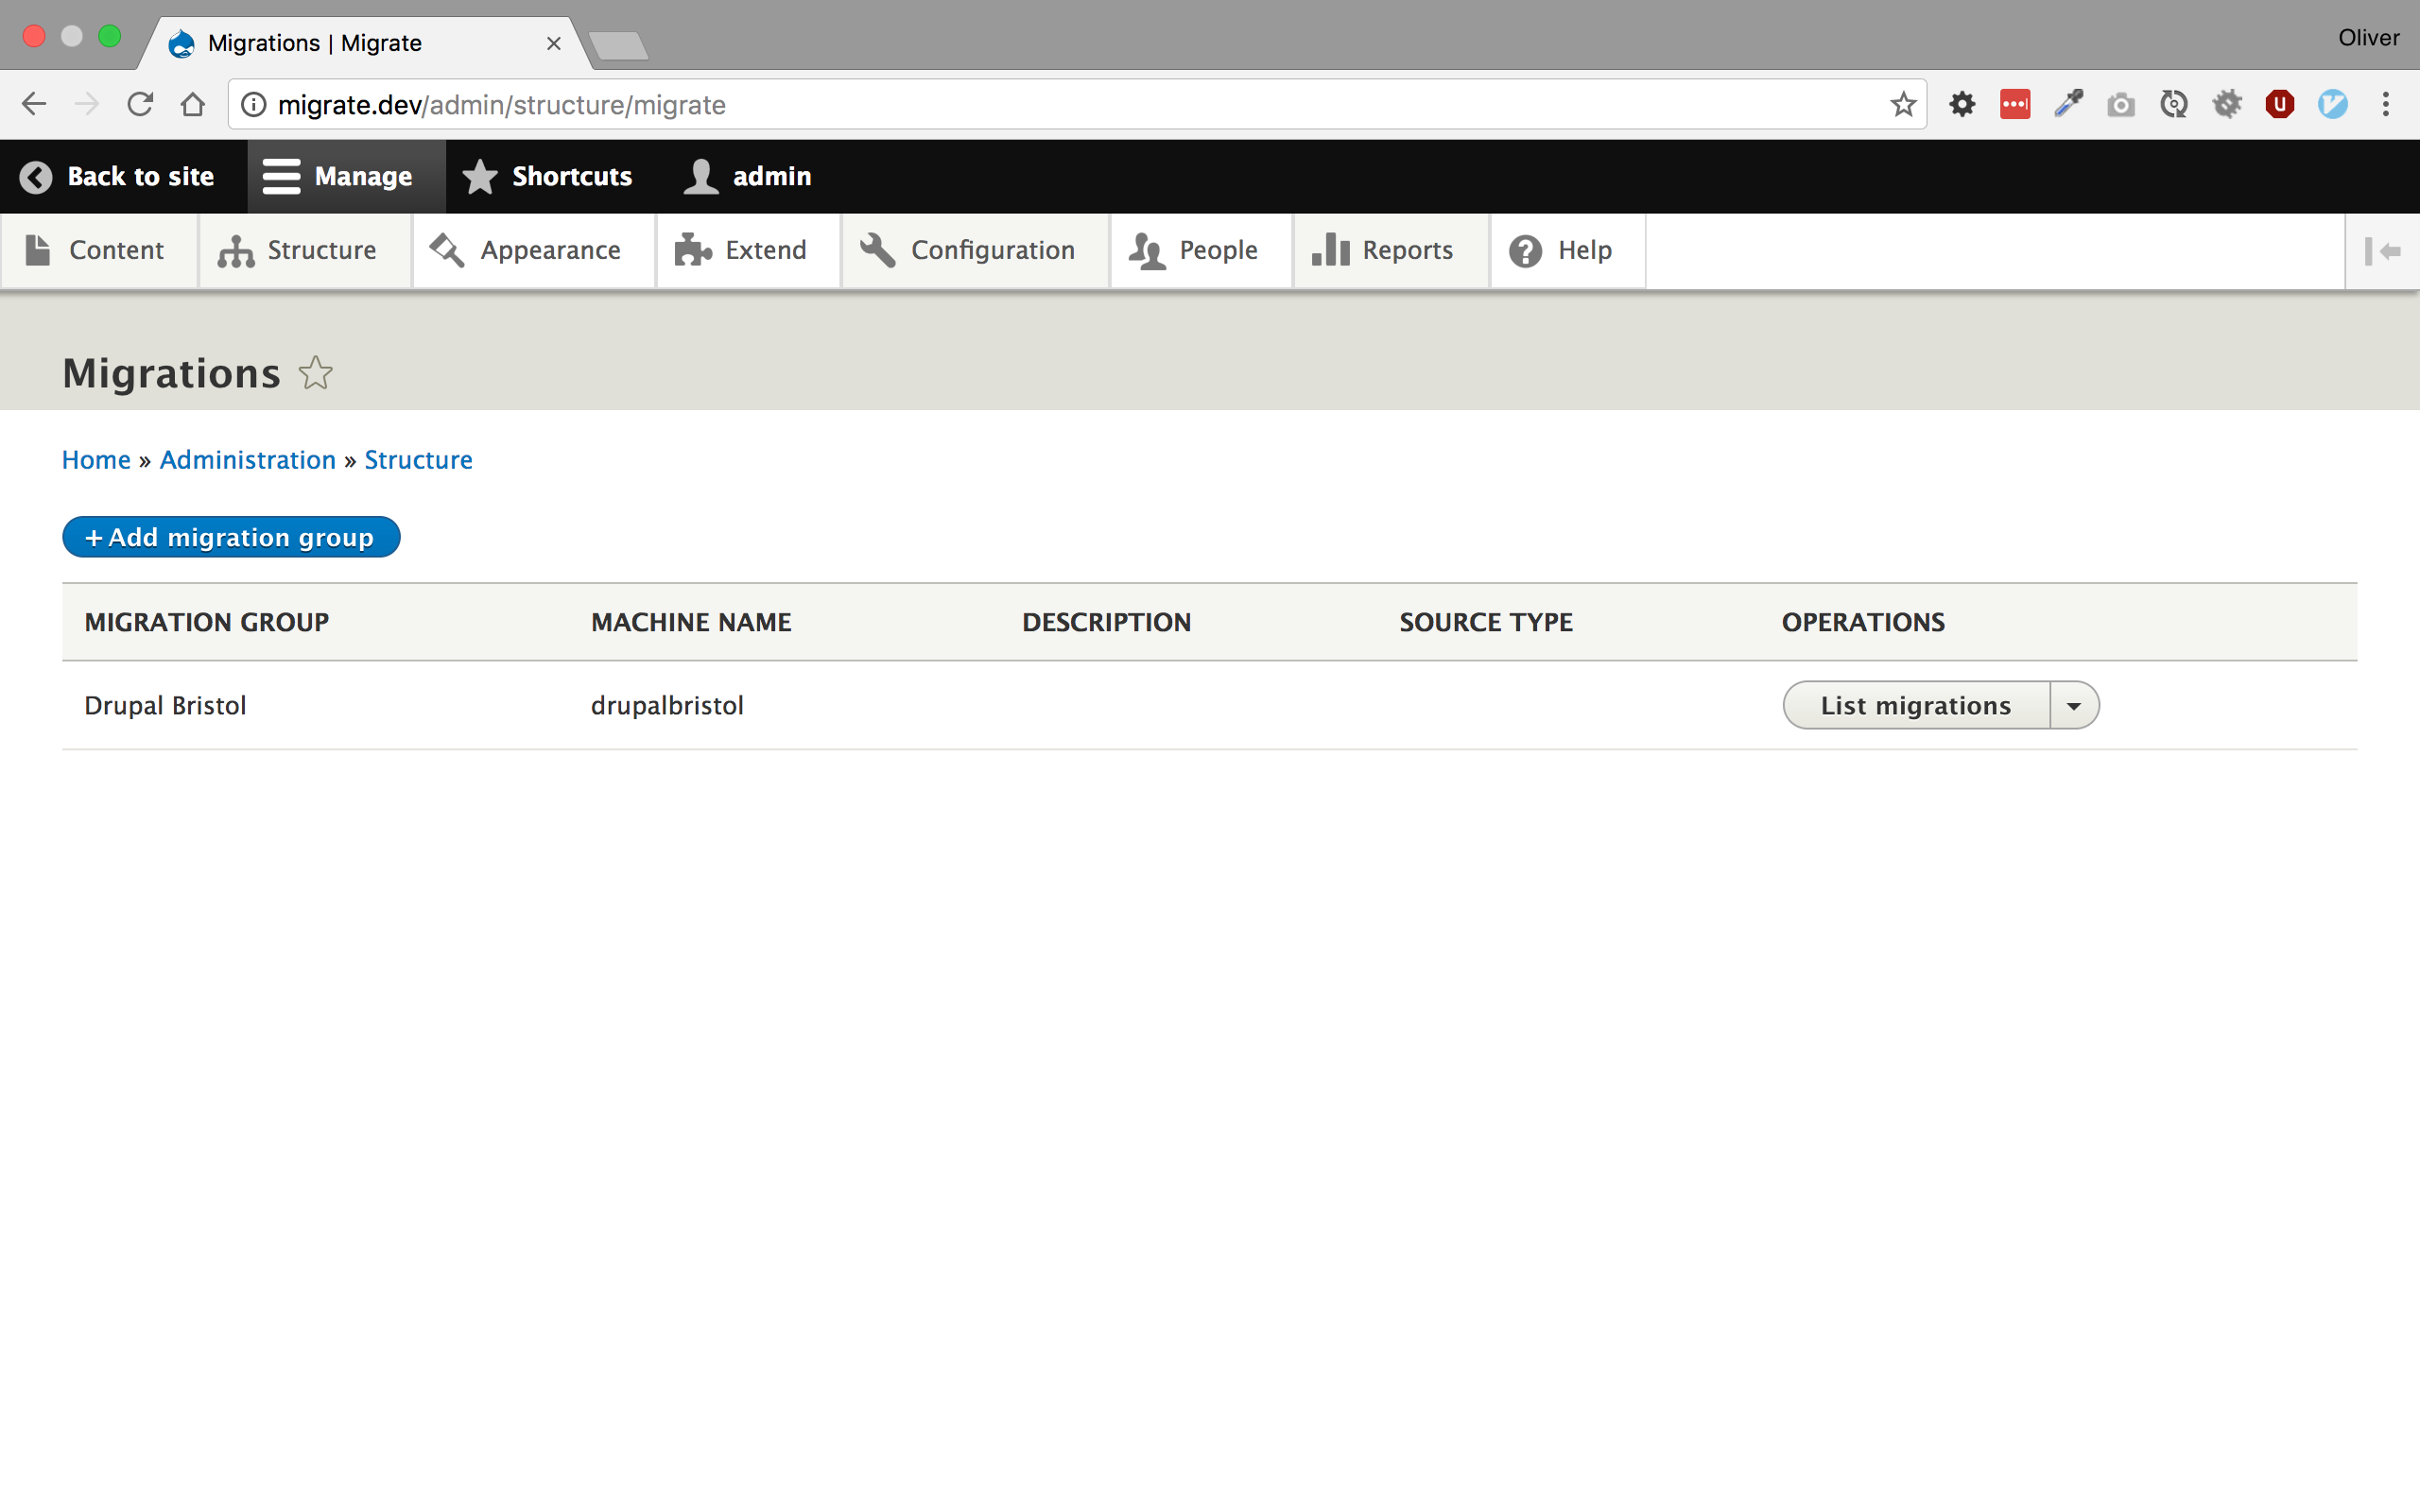Toggle the Manage toolbar tray
2420x1512 pixels.
pyautogui.click(x=339, y=177)
